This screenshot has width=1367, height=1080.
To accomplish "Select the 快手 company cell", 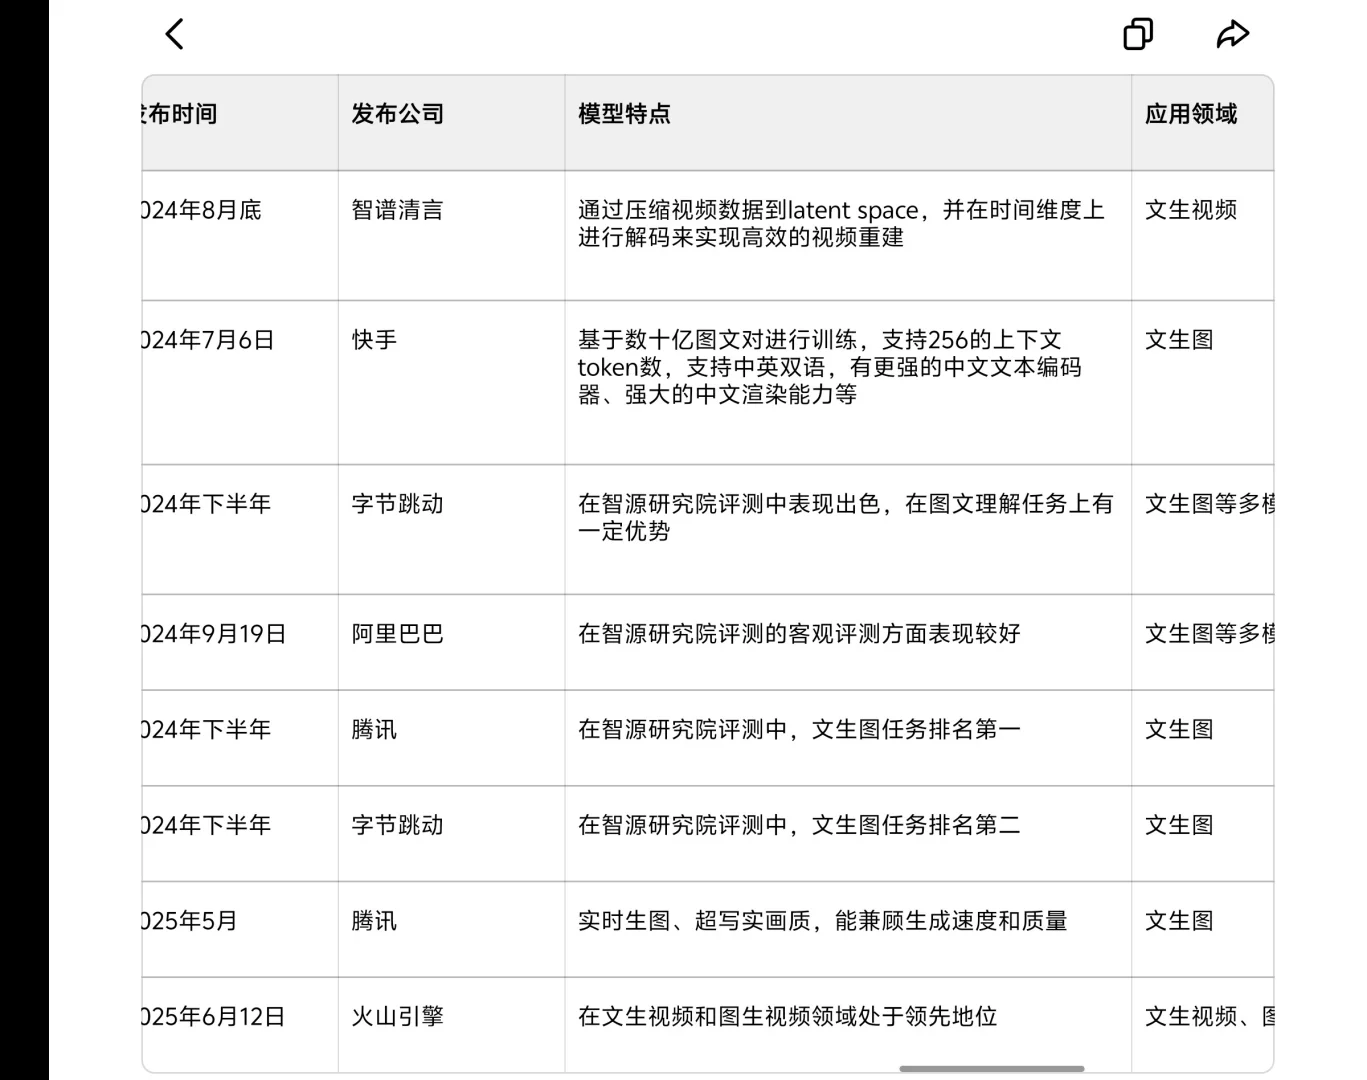I will pyautogui.click(x=451, y=382).
